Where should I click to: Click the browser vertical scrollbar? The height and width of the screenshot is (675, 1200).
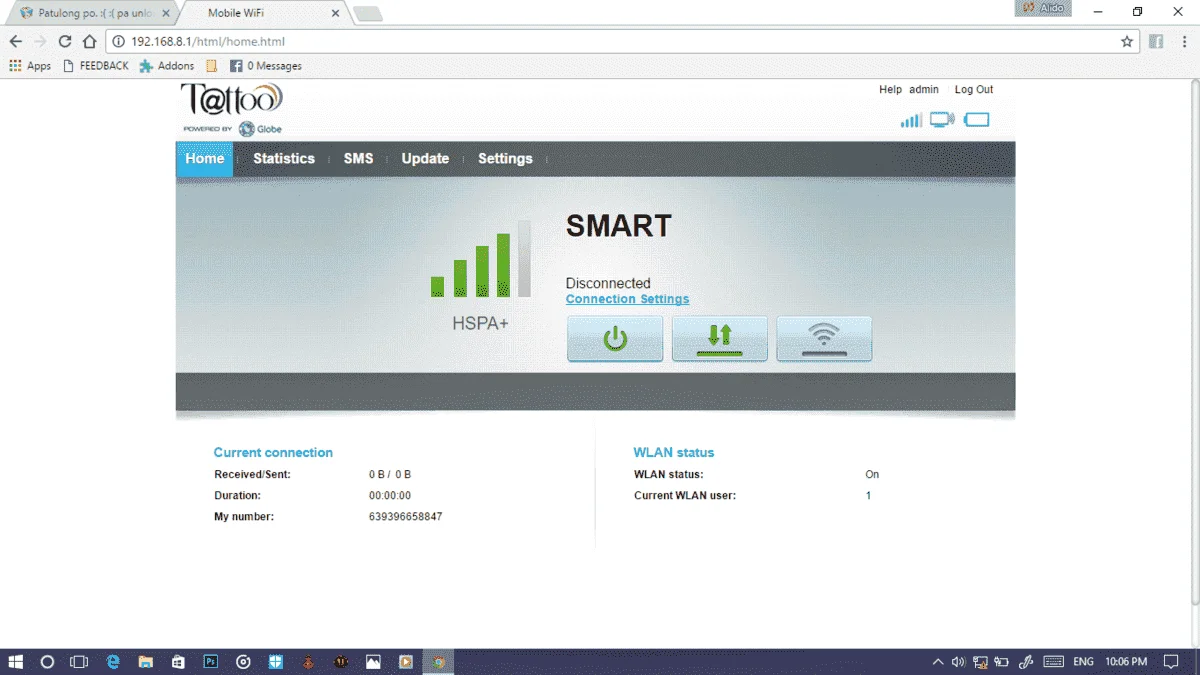pyautogui.click(x=1194, y=340)
